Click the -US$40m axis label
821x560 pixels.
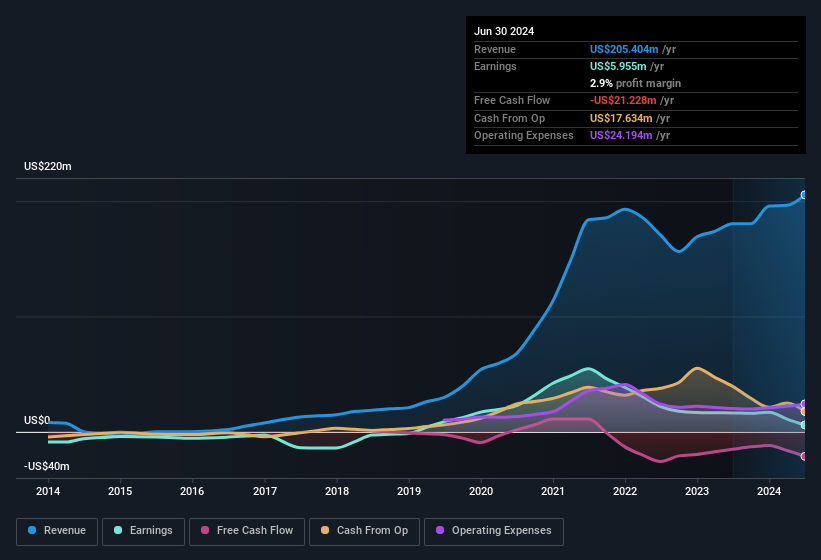(47, 466)
